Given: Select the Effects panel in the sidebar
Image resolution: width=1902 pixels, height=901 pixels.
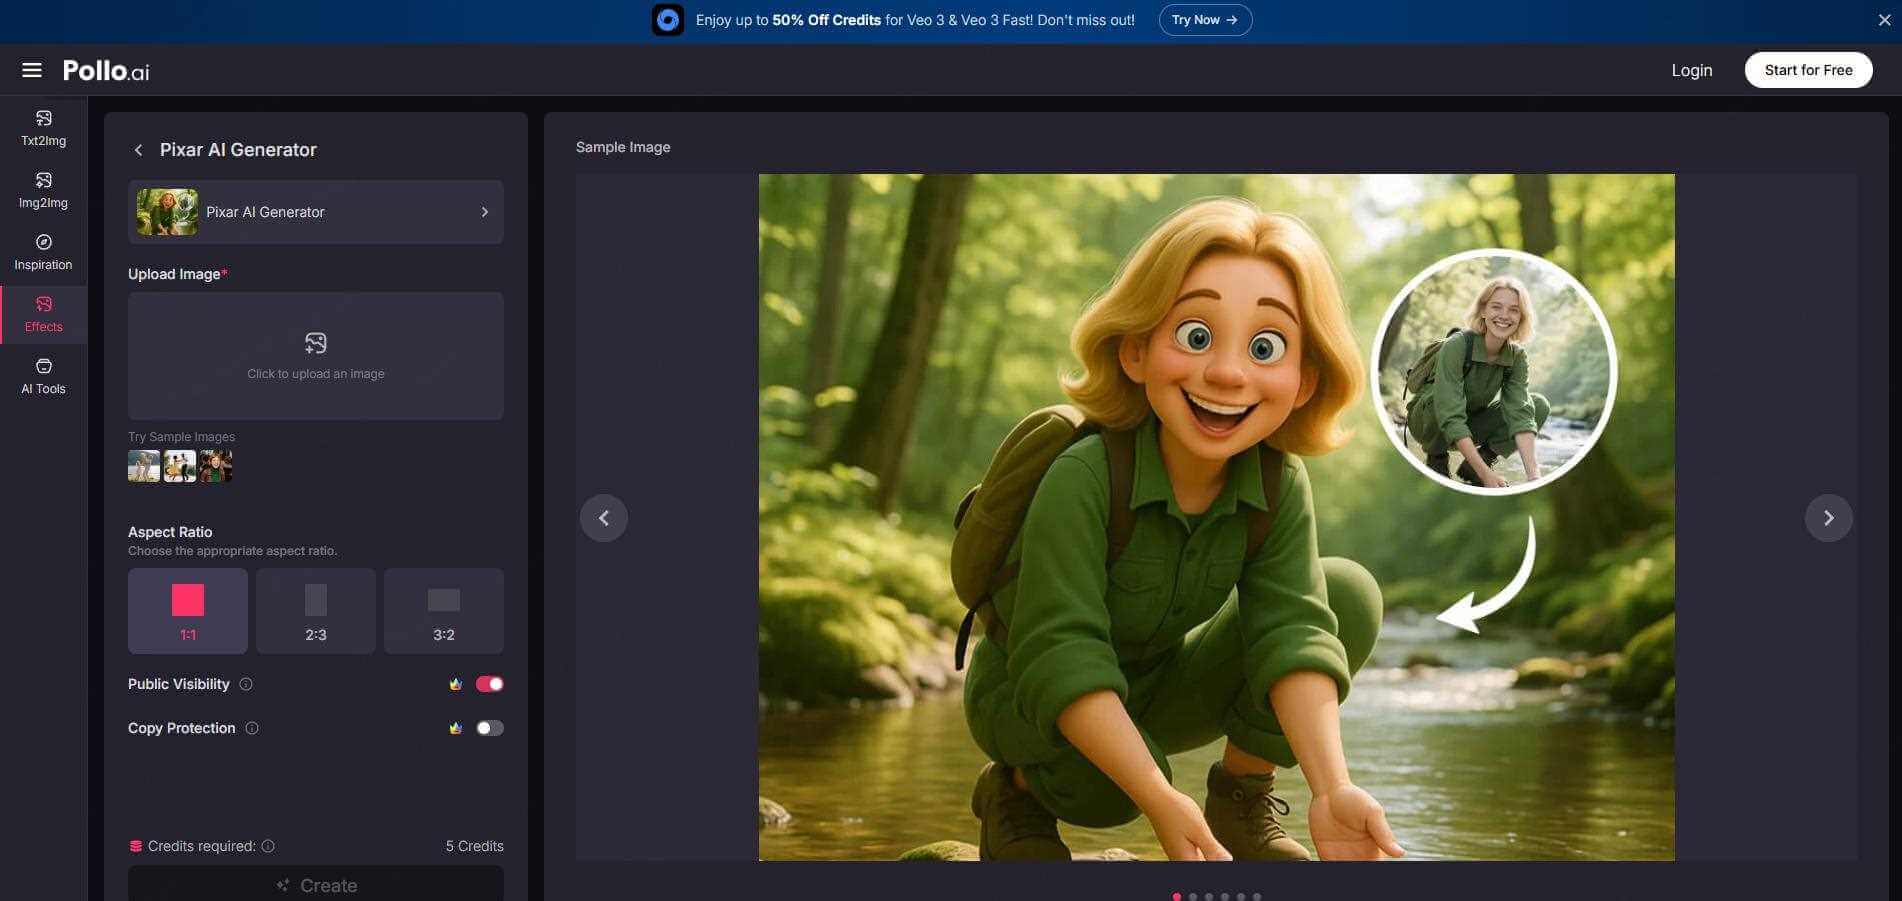Looking at the screenshot, I should pos(43,313).
